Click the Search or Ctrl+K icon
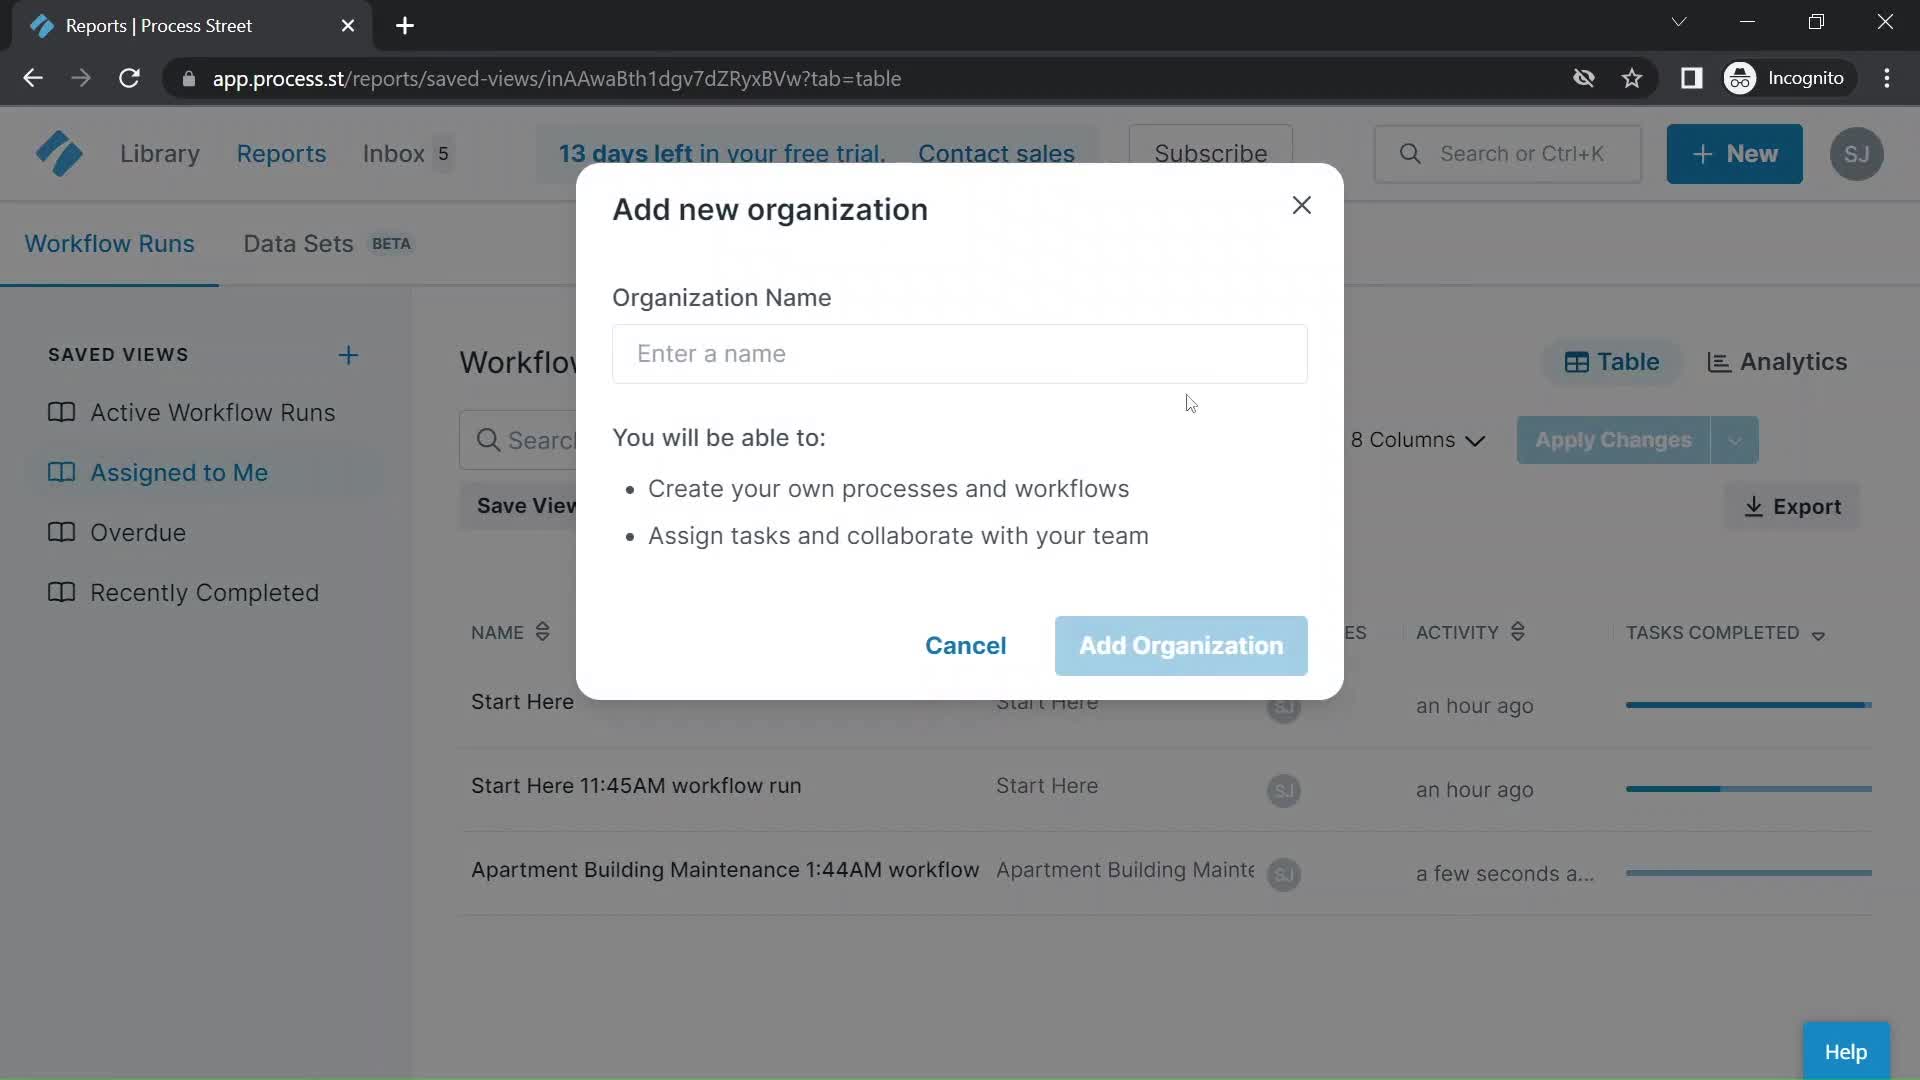 coord(1410,153)
